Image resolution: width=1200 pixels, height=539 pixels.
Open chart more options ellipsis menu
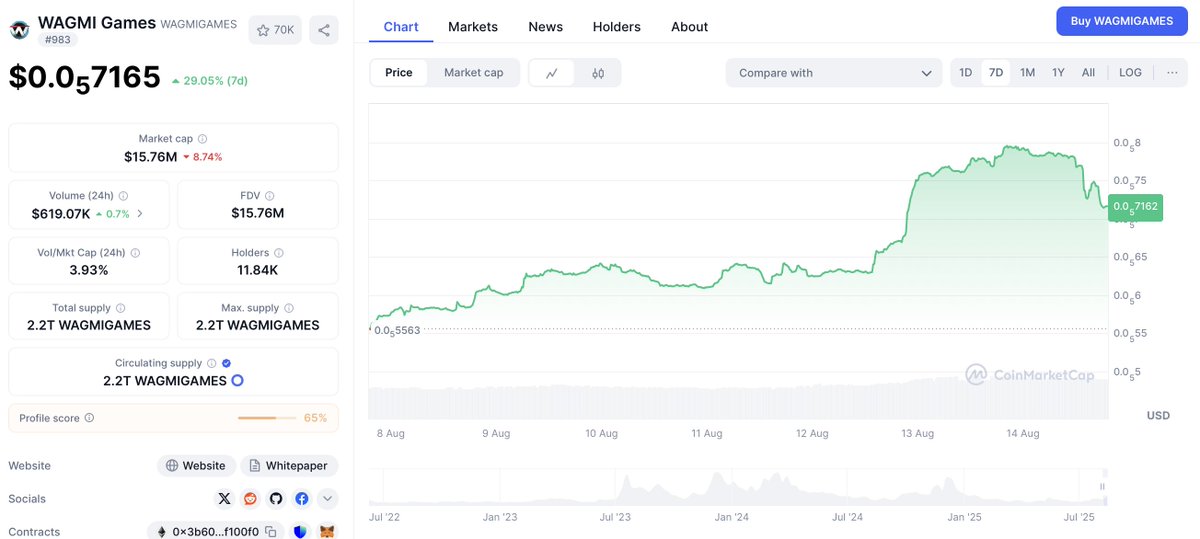pos(1172,73)
